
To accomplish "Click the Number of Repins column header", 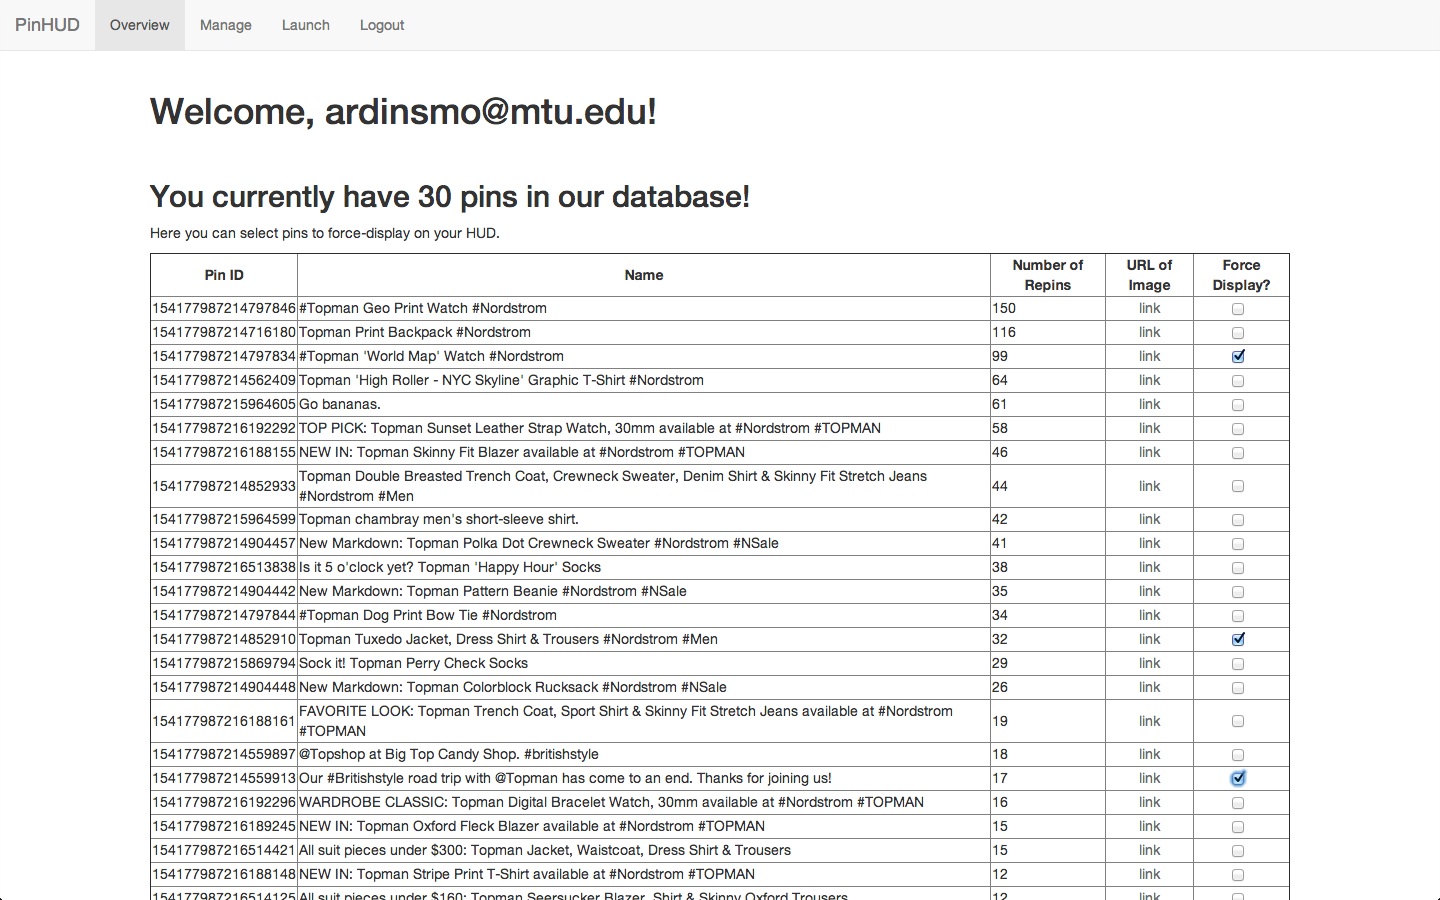I will [1048, 275].
